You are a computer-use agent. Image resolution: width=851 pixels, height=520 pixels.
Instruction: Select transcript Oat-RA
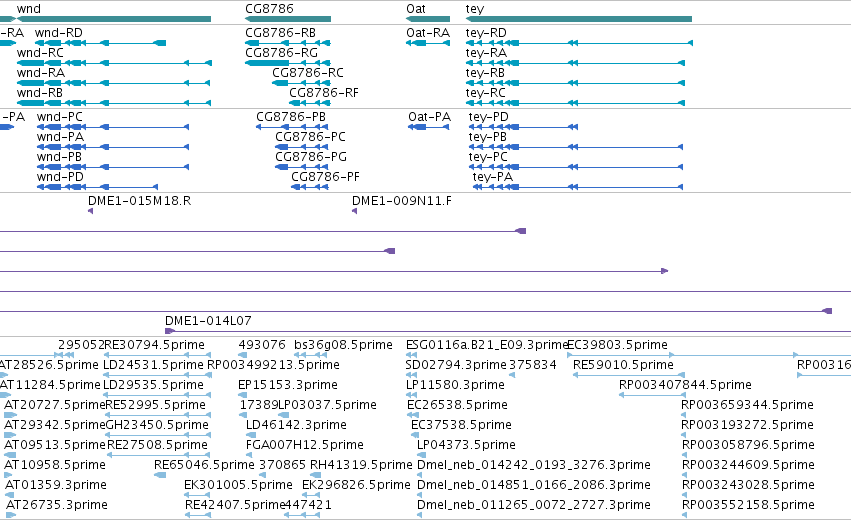tap(428, 33)
